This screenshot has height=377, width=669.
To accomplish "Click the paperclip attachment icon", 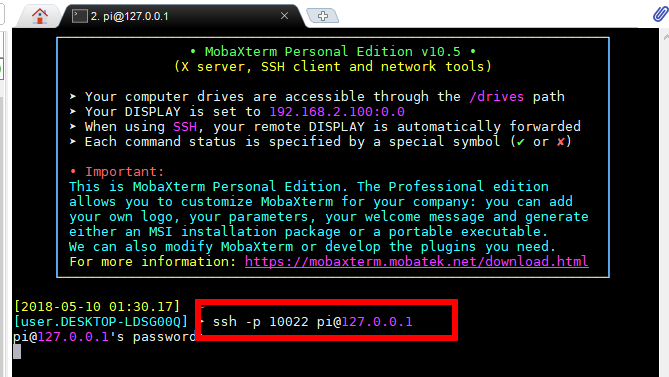I will coord(660,14).
